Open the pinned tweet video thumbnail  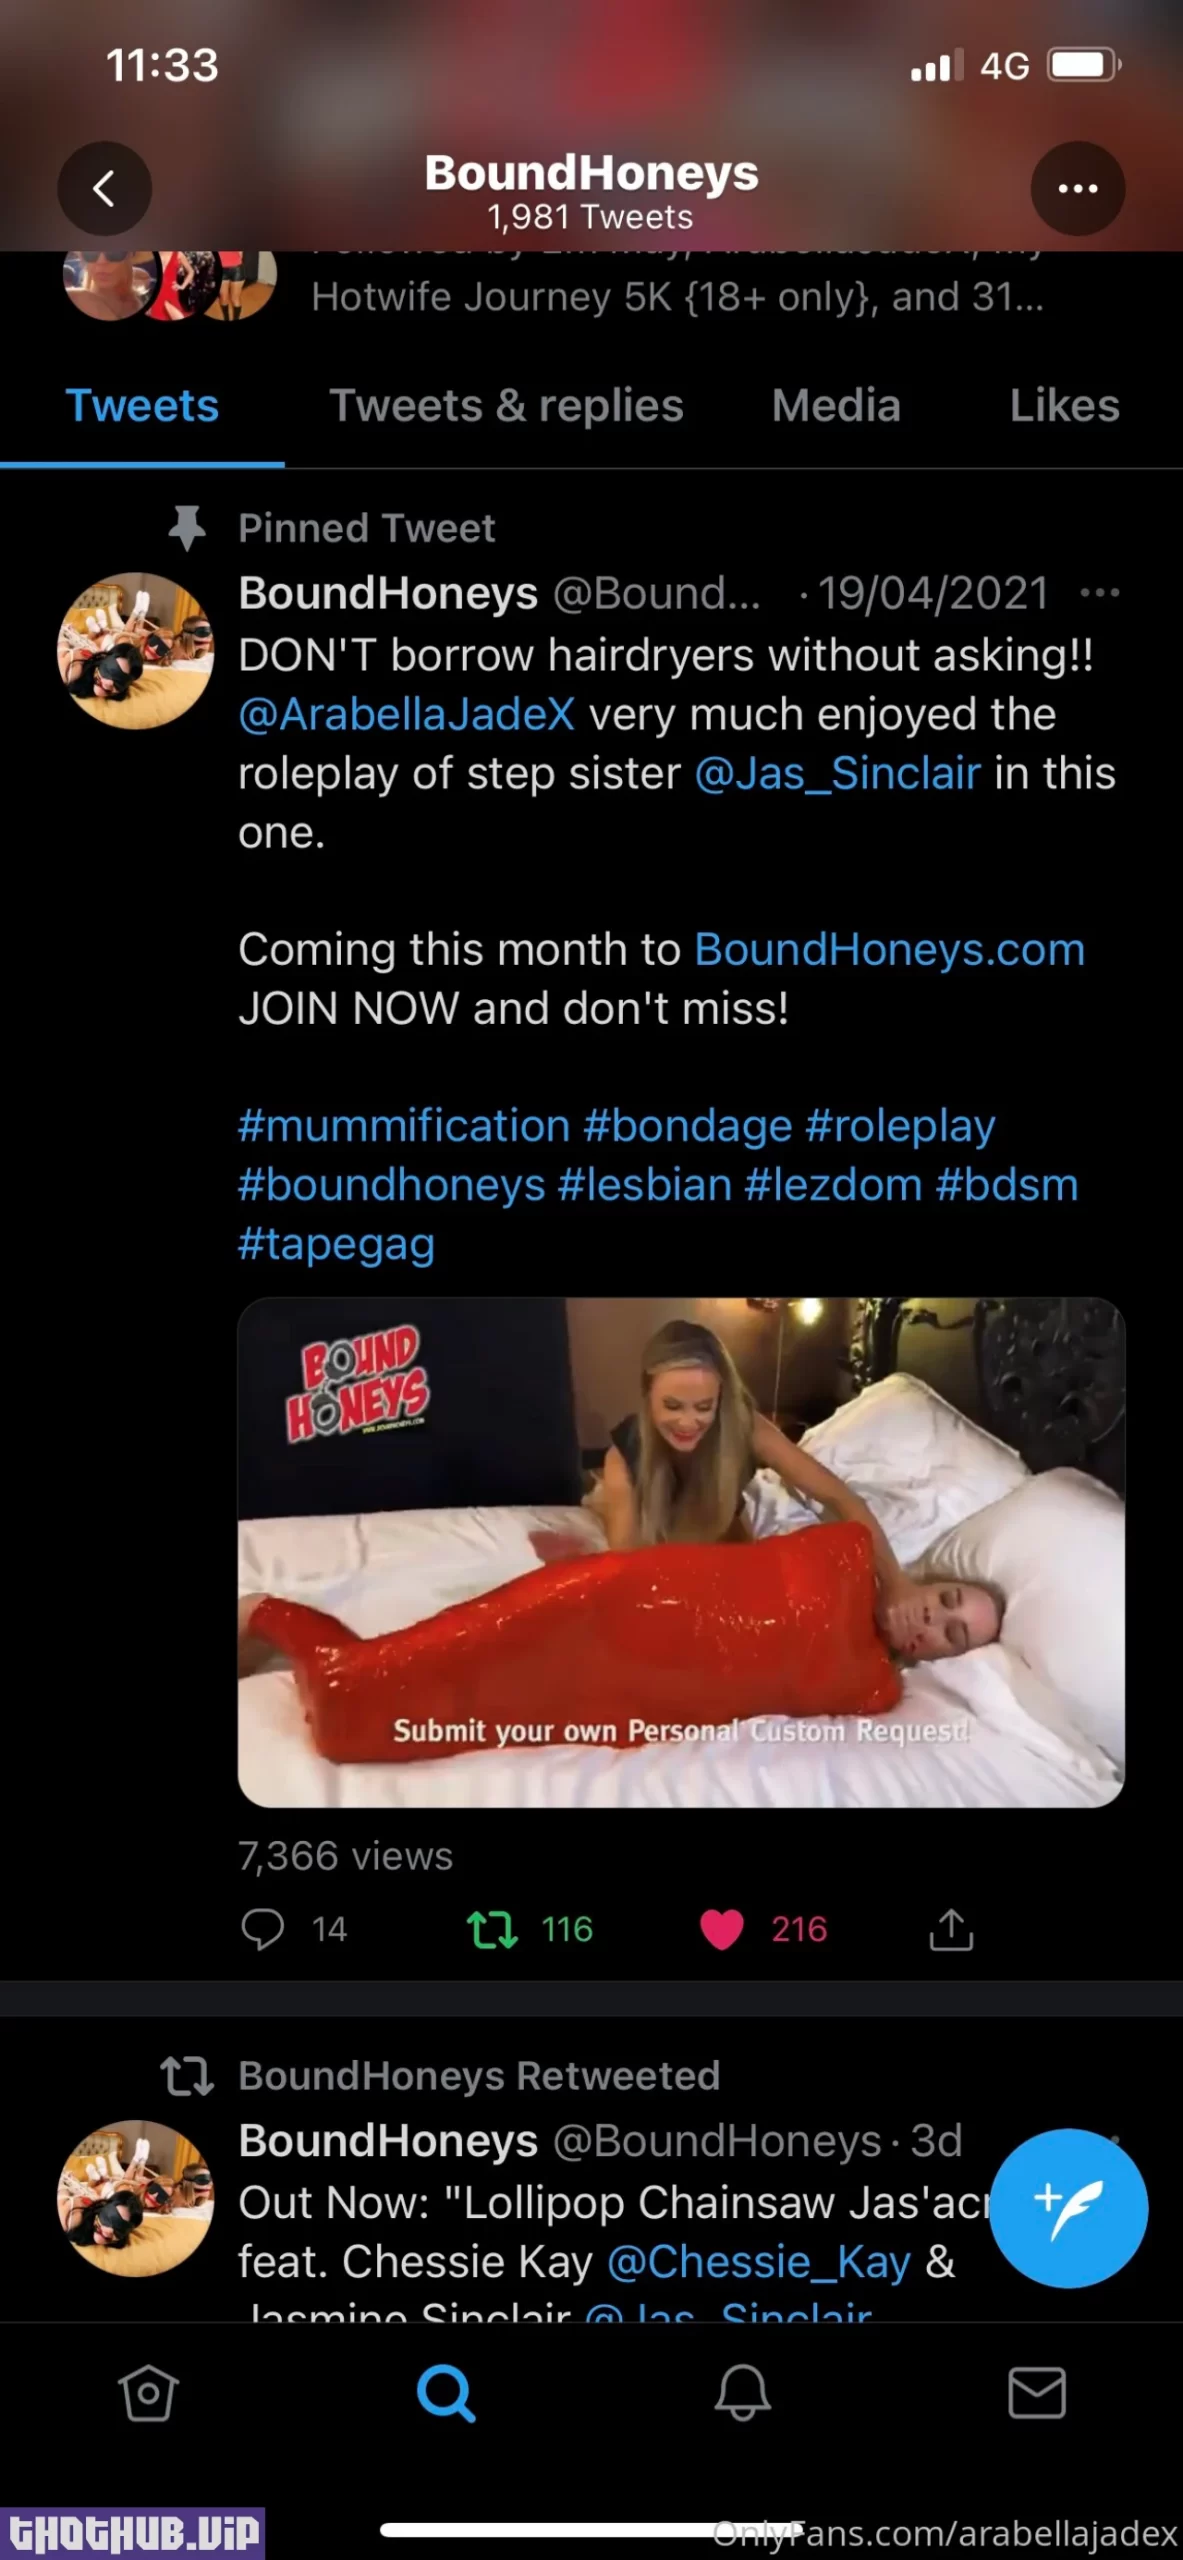pyautogui.click(x=681, y=1552)
